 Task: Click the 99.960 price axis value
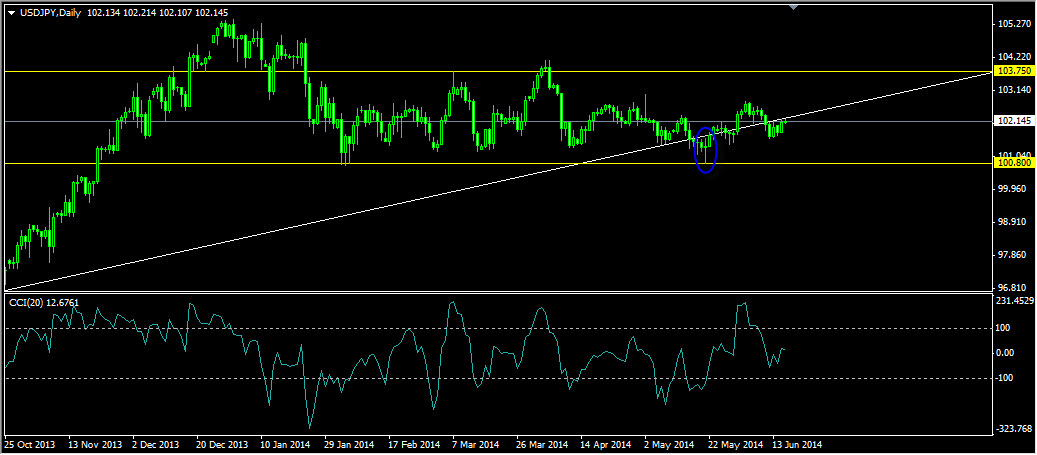pos(1014,189)
